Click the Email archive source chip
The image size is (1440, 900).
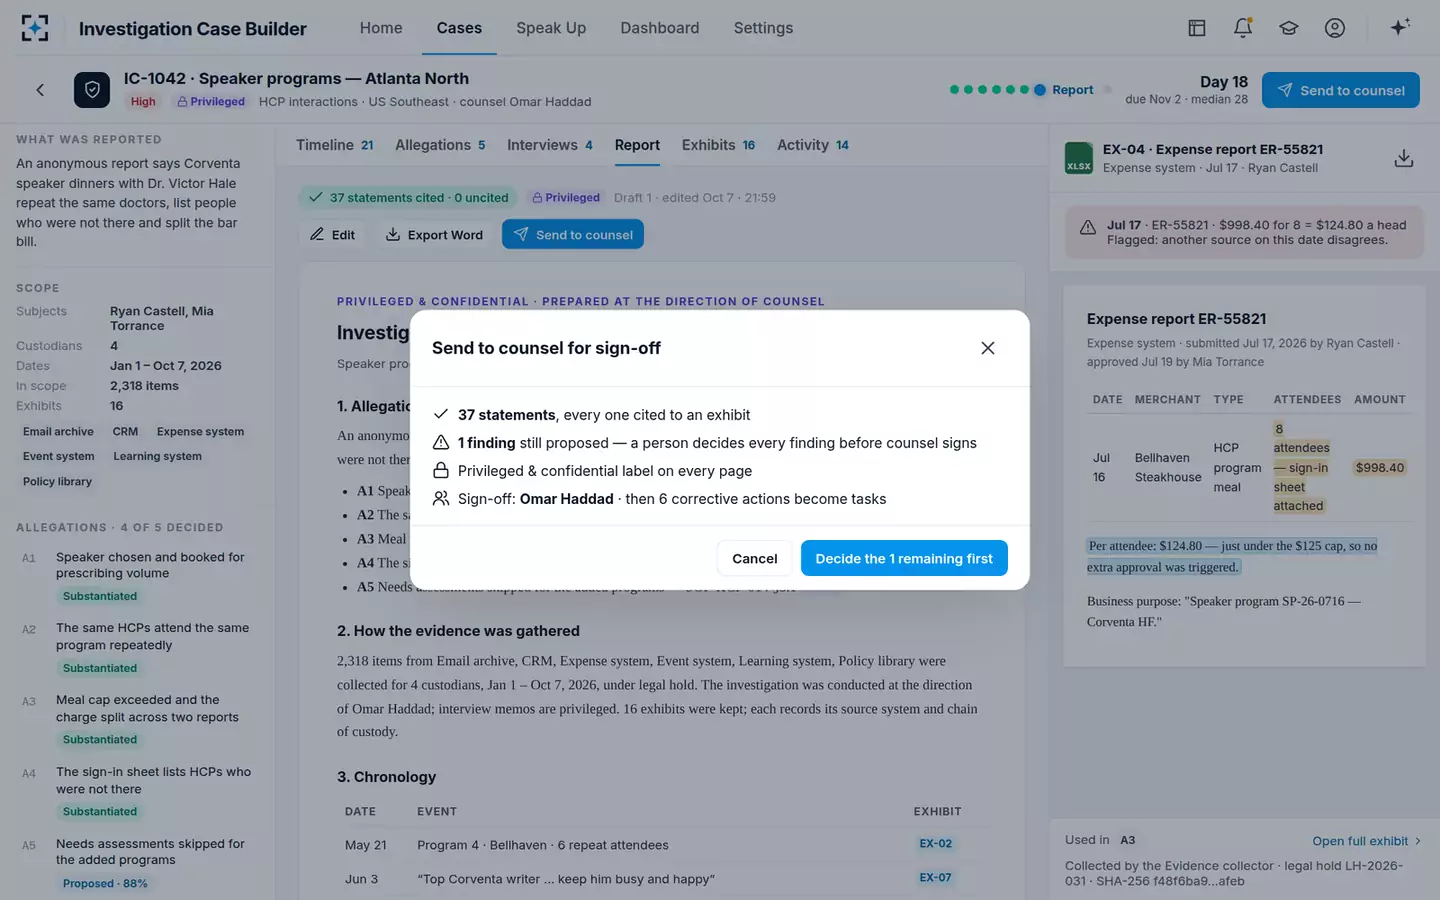click(58, 432)
